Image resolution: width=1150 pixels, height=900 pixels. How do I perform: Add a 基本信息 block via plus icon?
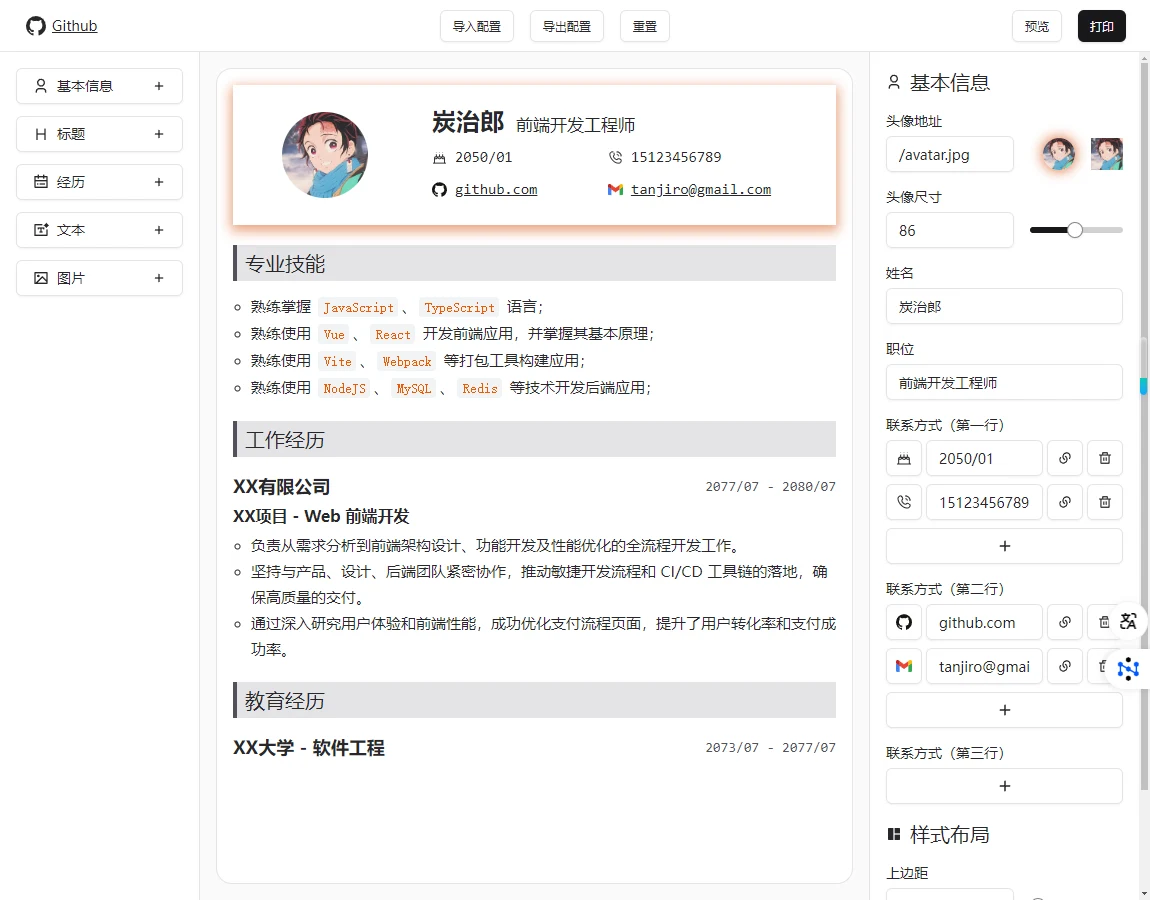pos(158,86)
